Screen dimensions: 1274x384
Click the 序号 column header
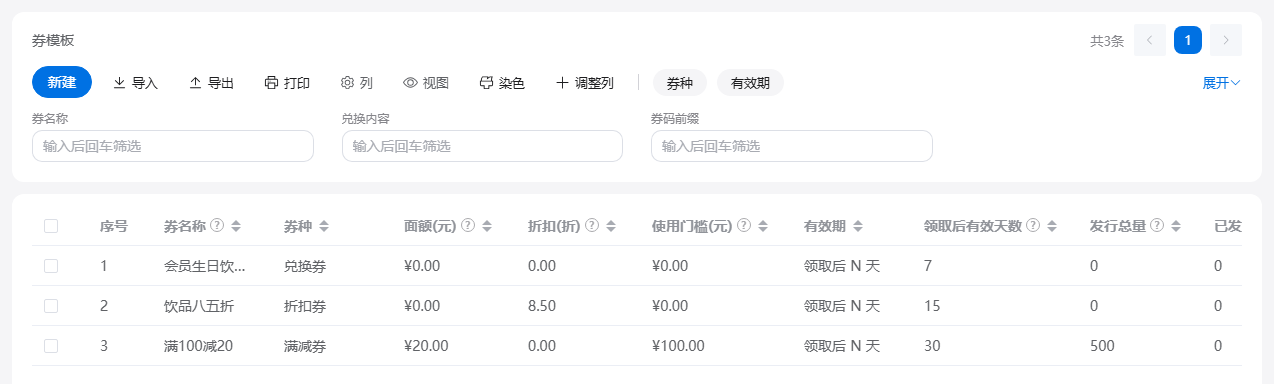(x=114, y=226)
